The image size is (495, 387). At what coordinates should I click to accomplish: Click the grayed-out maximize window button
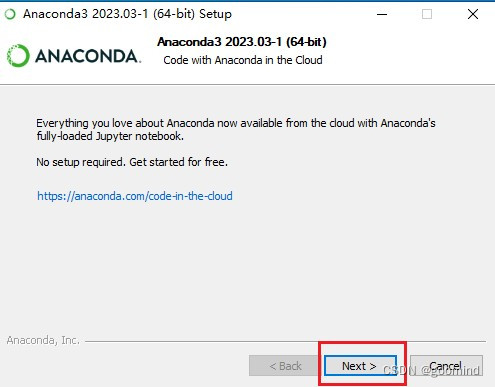(427, 14)
